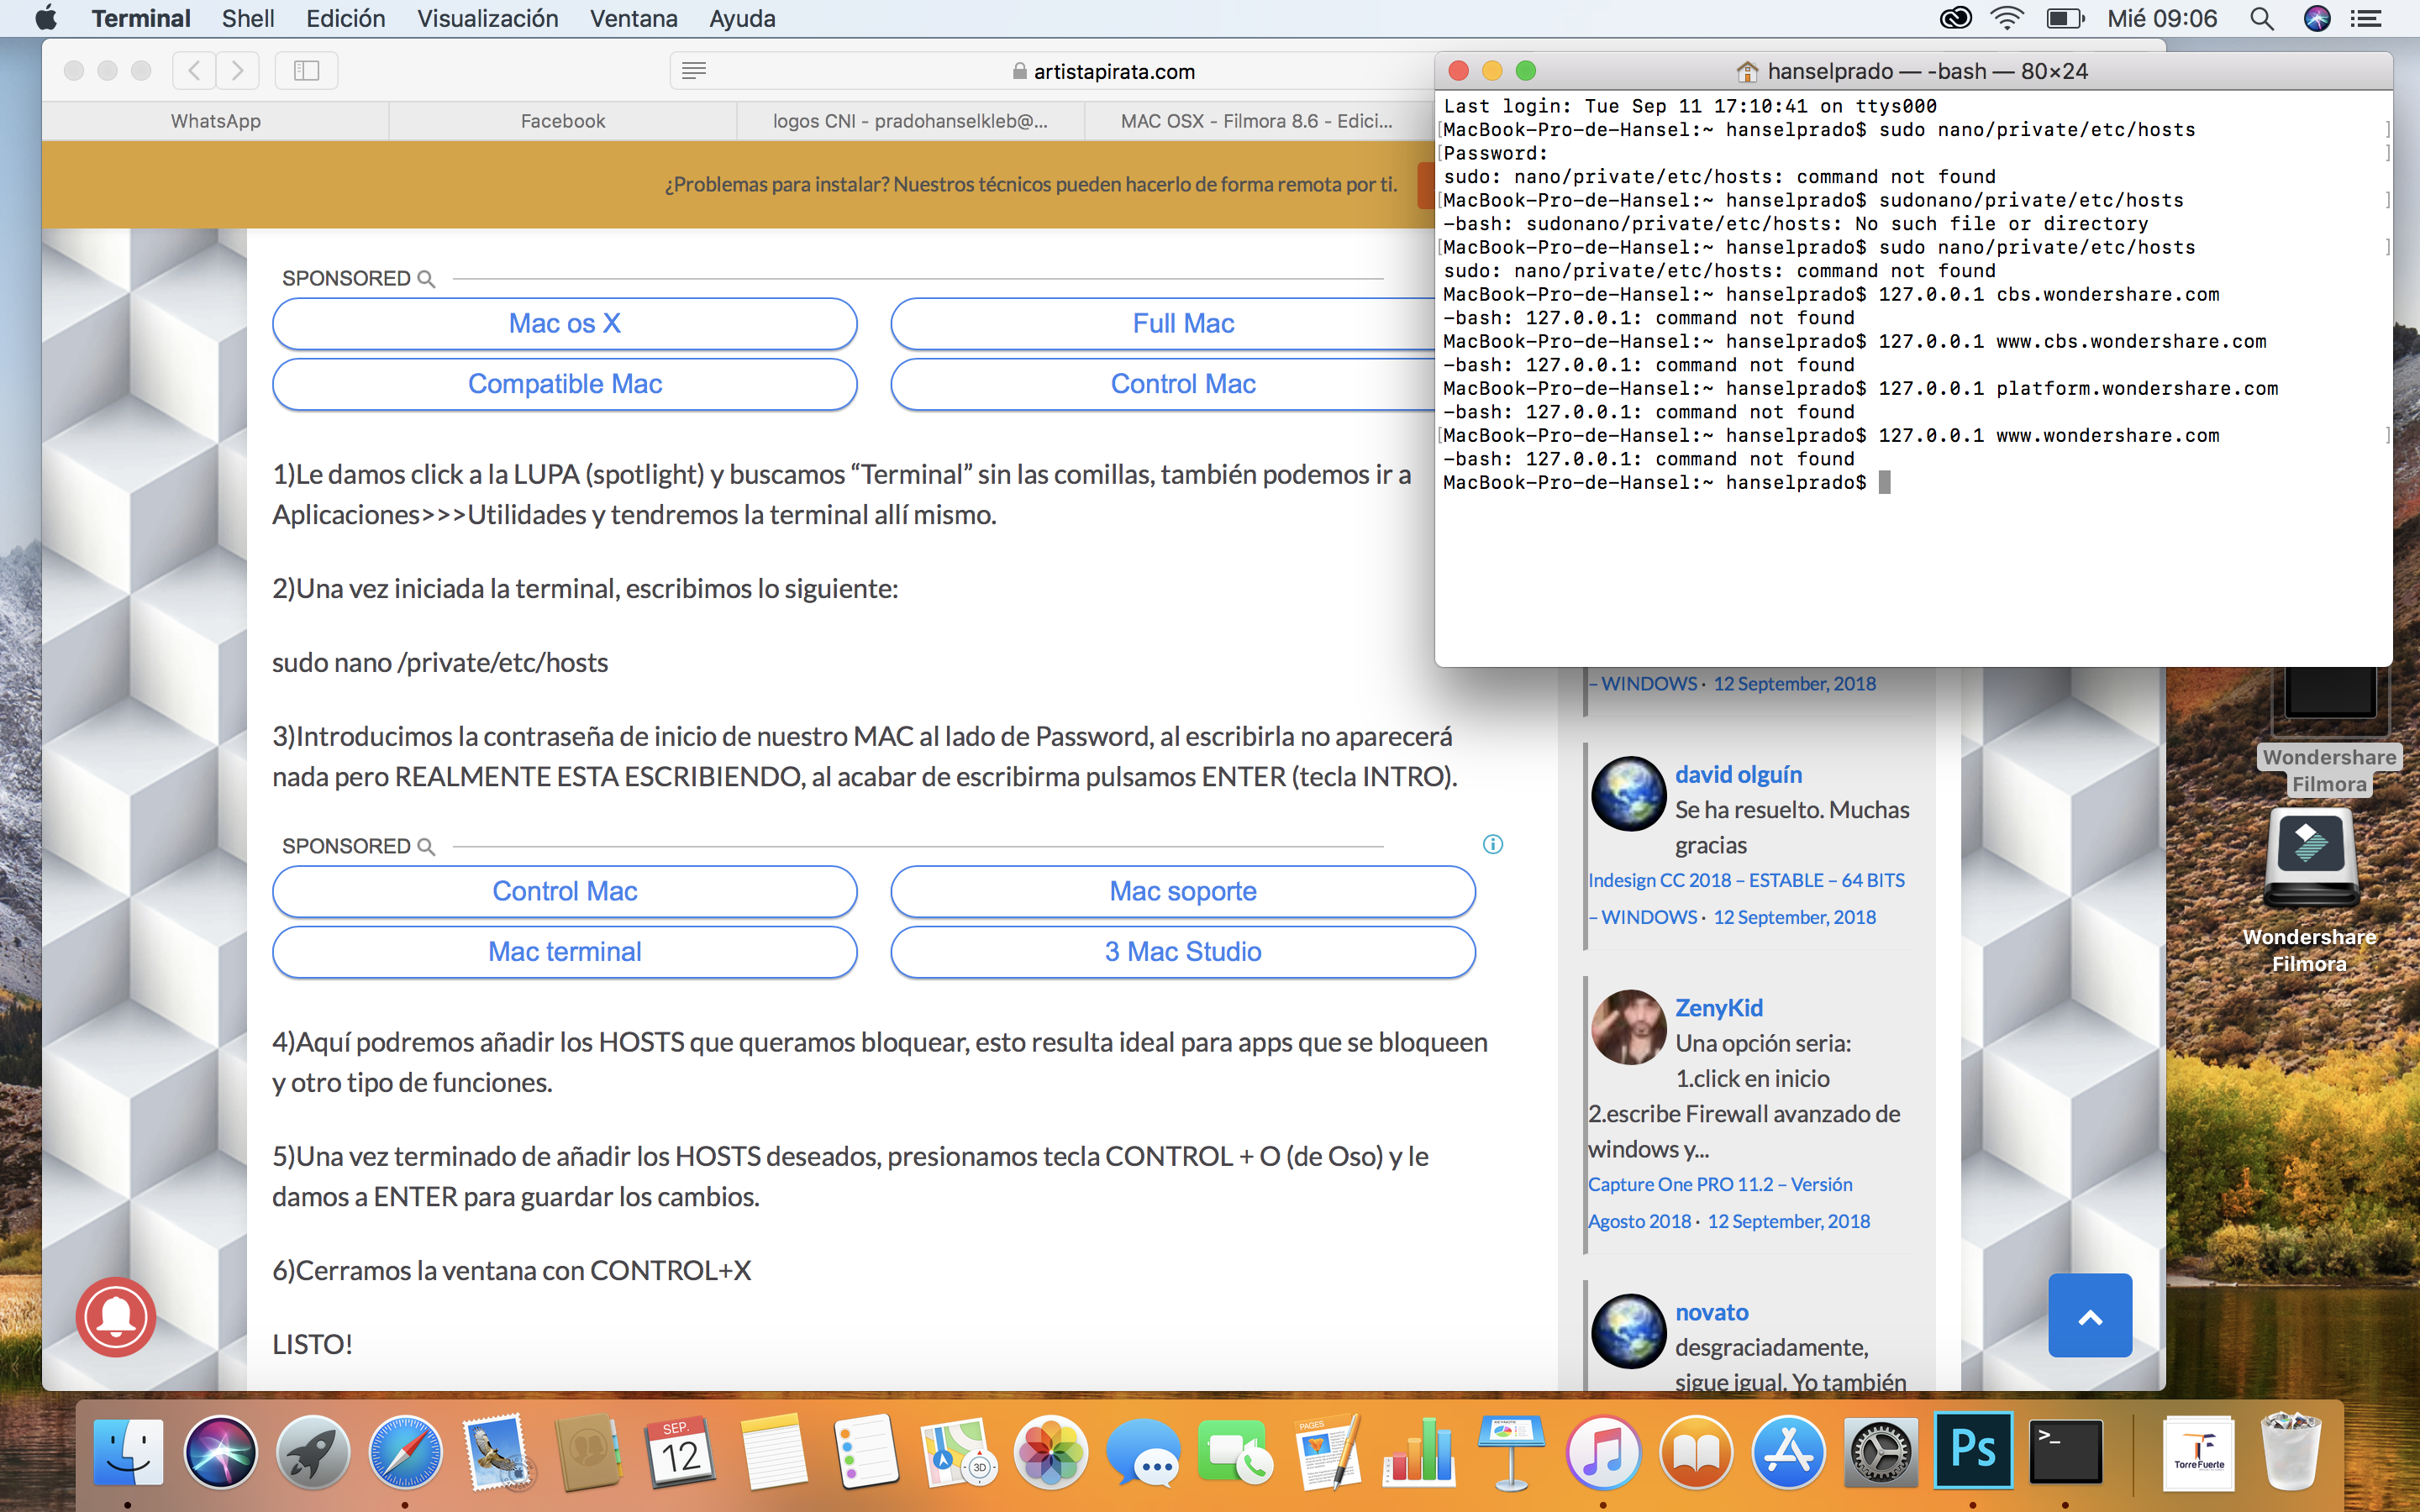Show Safari Reader view icon
The image size is (2420, 1512).
(693, 70)
